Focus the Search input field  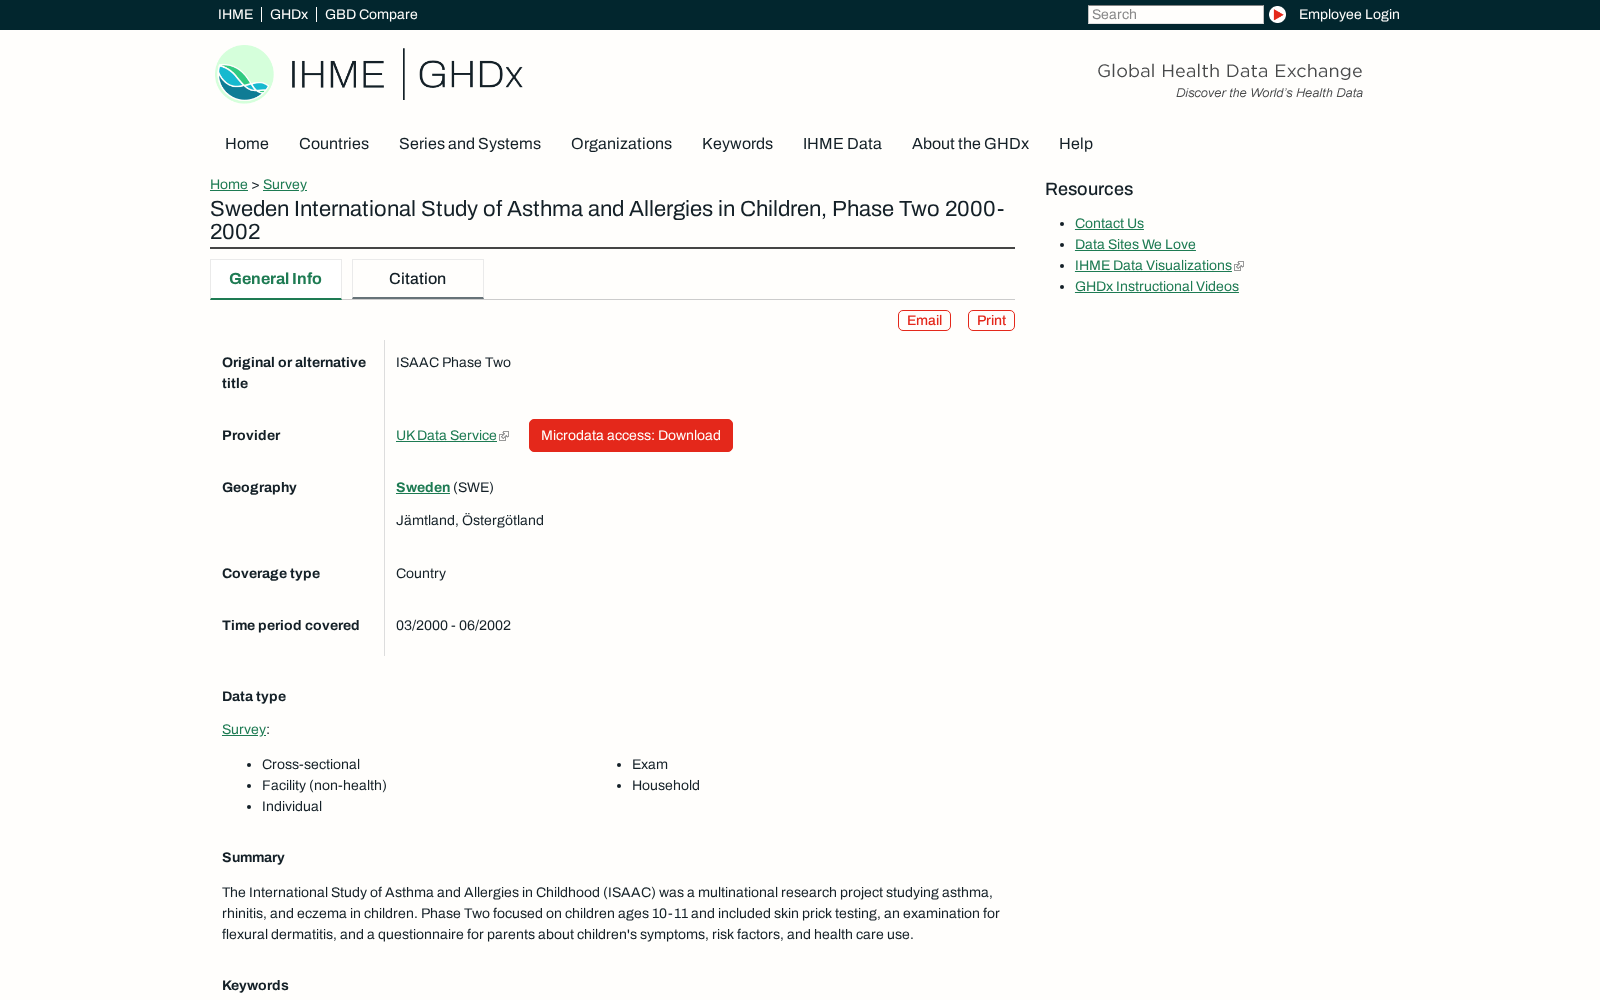point(1175,14)
